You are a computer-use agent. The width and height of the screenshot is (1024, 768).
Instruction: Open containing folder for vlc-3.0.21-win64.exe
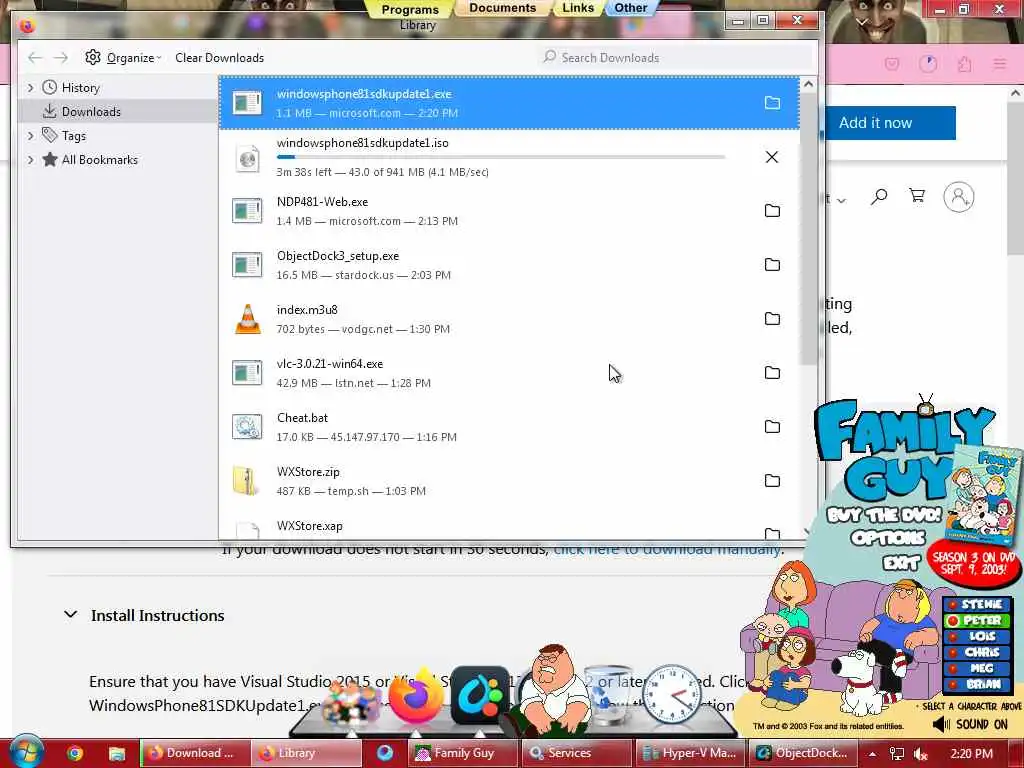pos(772,373)
